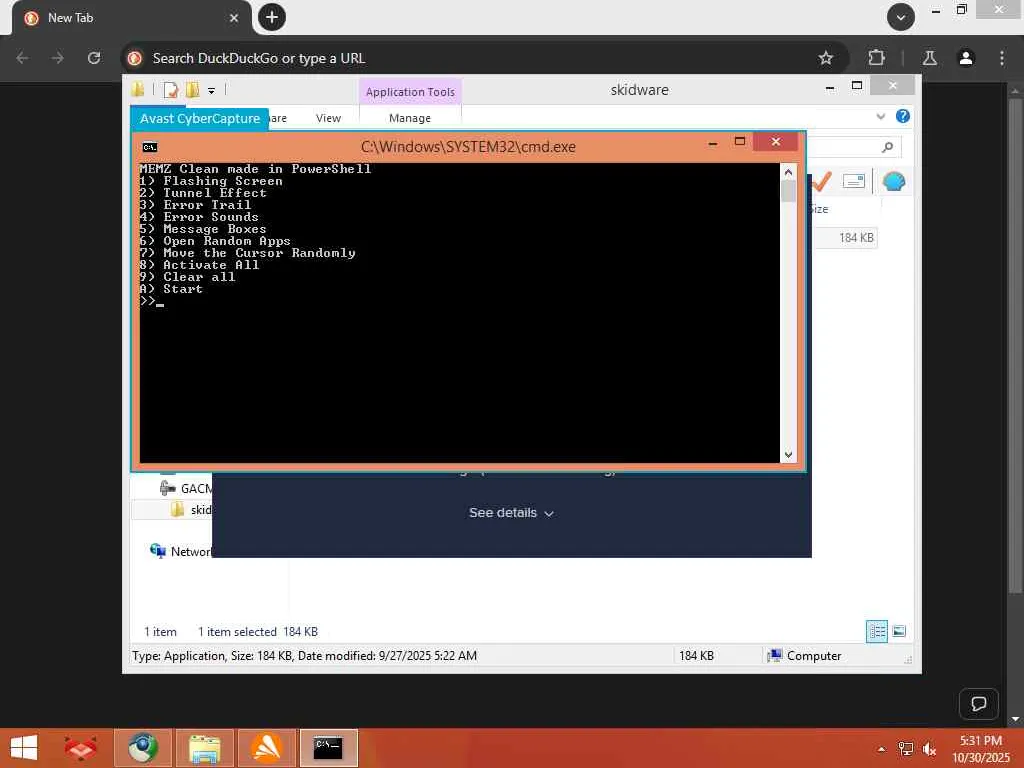Open the Customize Quick Access Toolbar dropdown
Image resolution: width=1024 pixels, height=768 pixels.
click(212, 91)
